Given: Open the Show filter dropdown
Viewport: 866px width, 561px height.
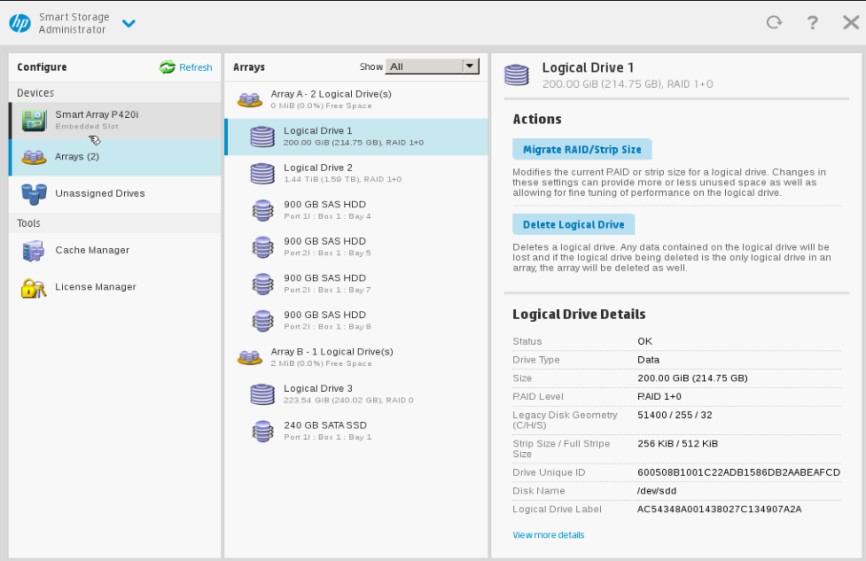Looking at the screenshot, I should pyautogui.click(x=433, y=67).
